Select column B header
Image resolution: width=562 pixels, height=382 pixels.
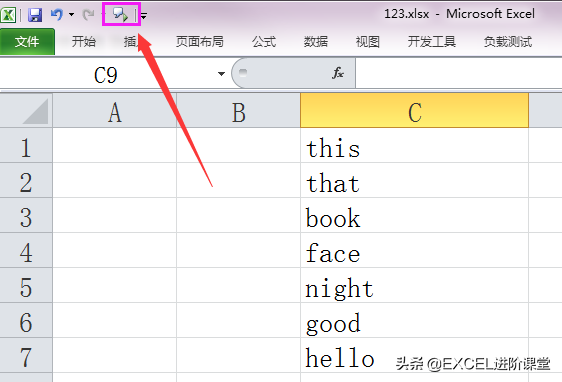[238, 110]
